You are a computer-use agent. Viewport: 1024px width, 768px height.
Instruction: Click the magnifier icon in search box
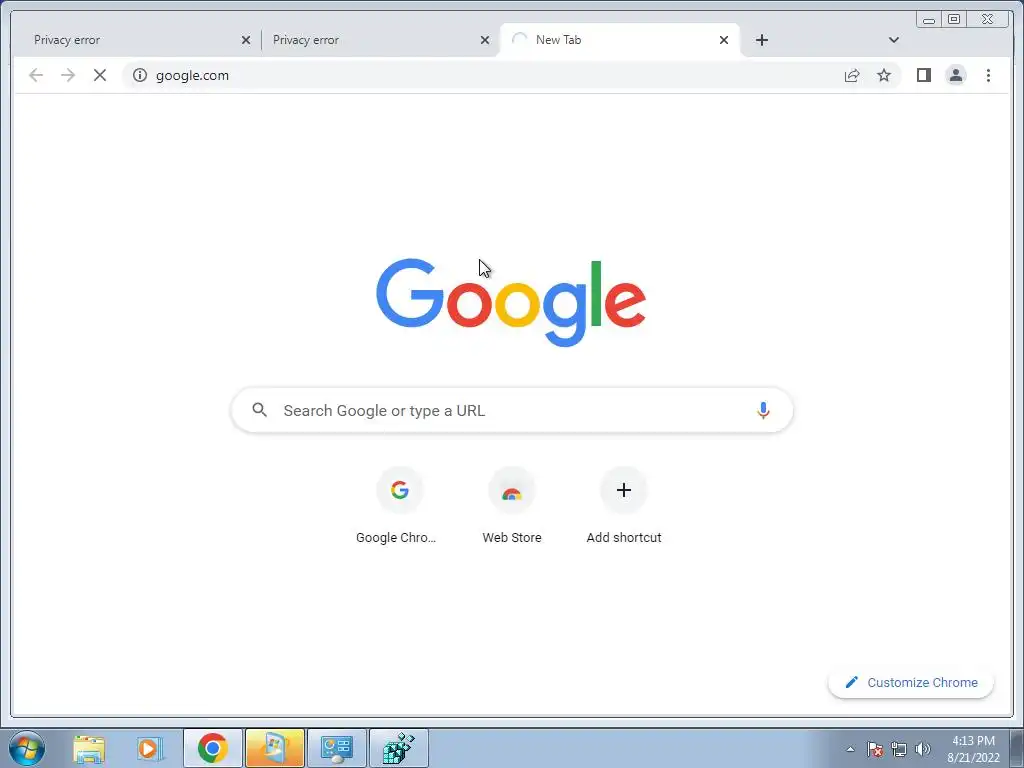coord(259,410)
